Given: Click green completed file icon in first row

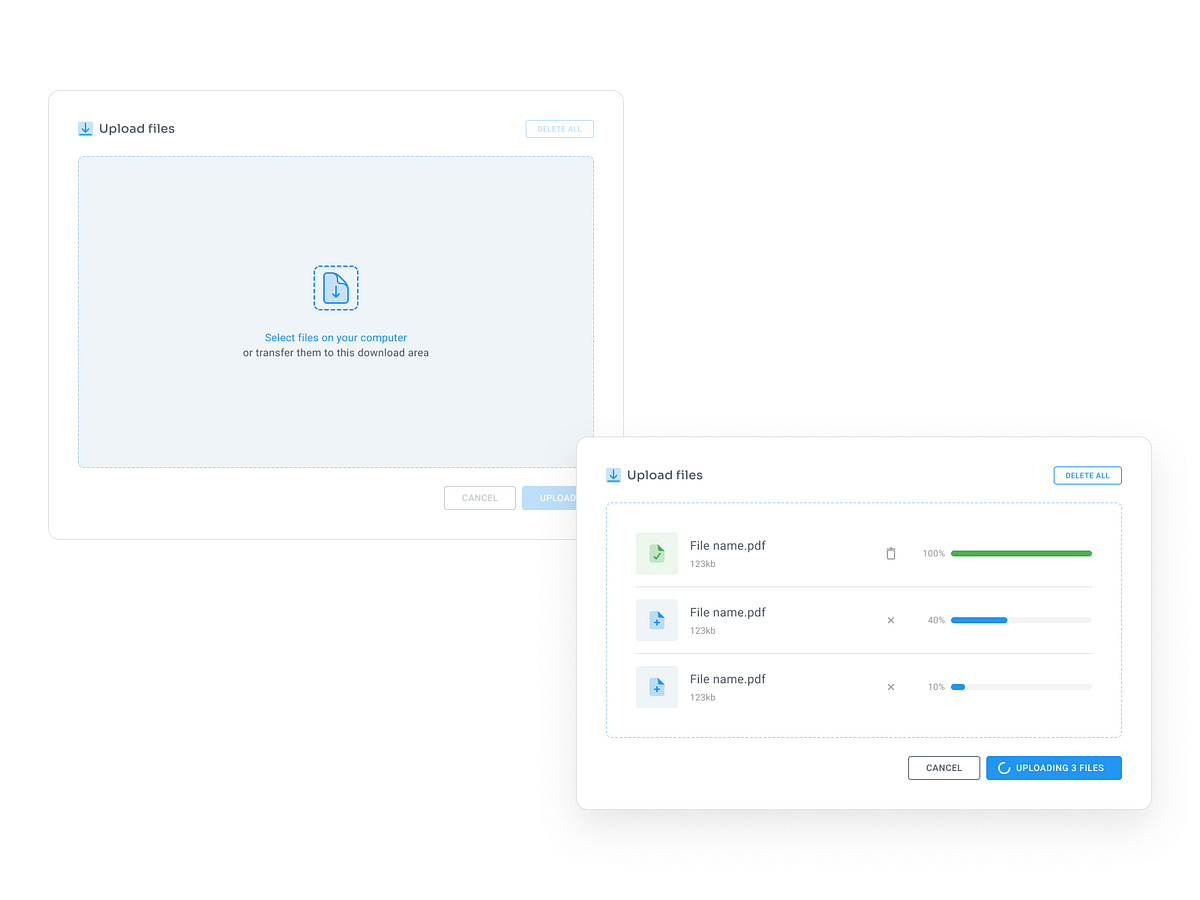Looking at the screenshot, I should point(657,553).
